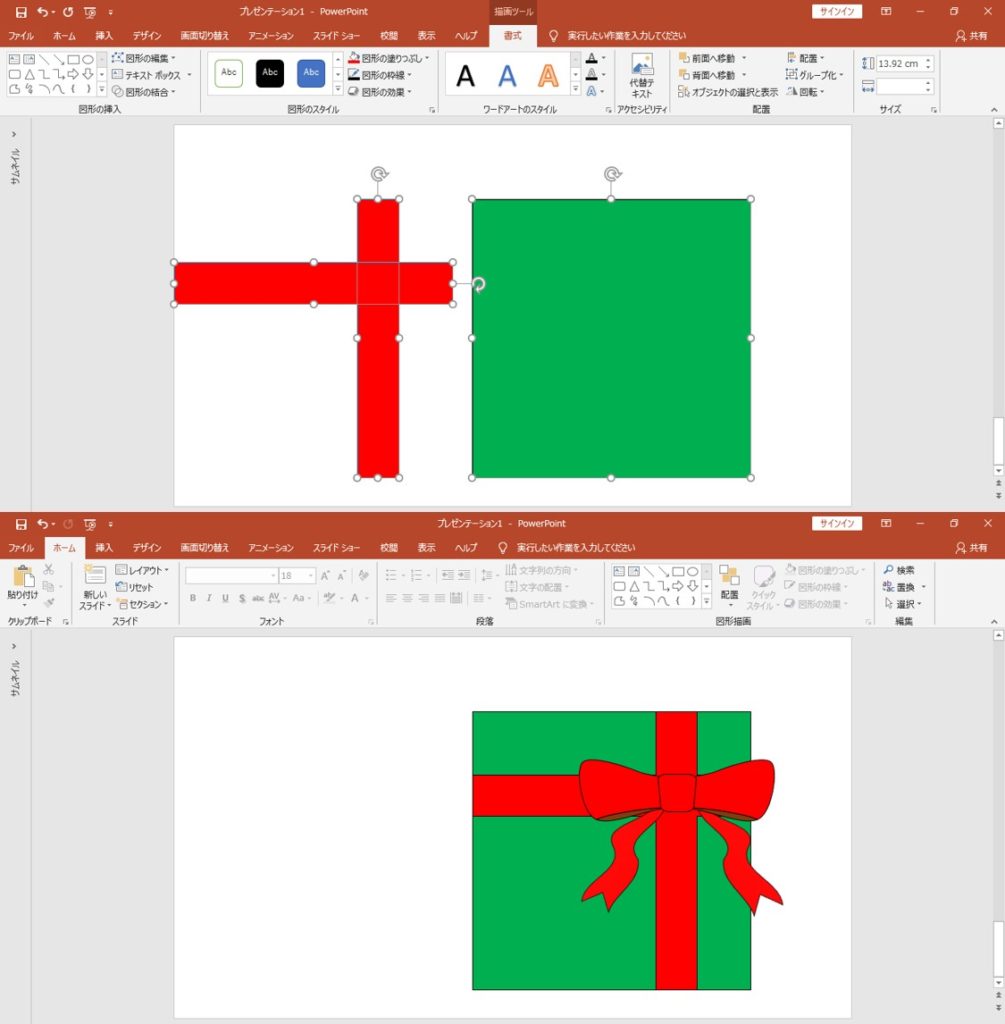Click the オブジェクトの選択と表示 button

(728, 92)
